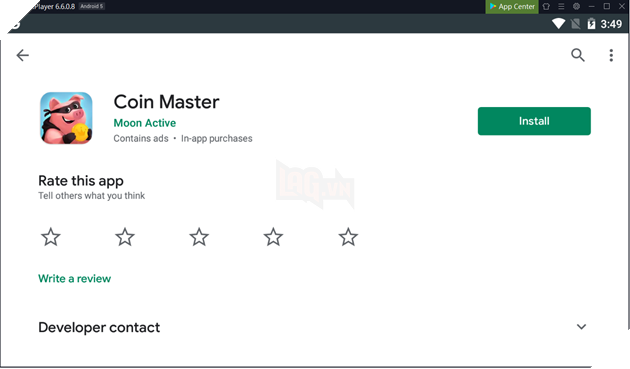The width and height of the screenshot is (630, 369).
Task: Maximize the emulator window
Action: point(607,6)
